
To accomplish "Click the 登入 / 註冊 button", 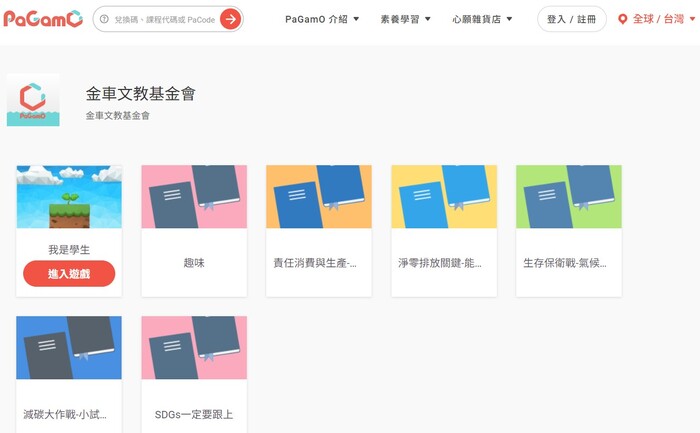I will click(571, 19).
